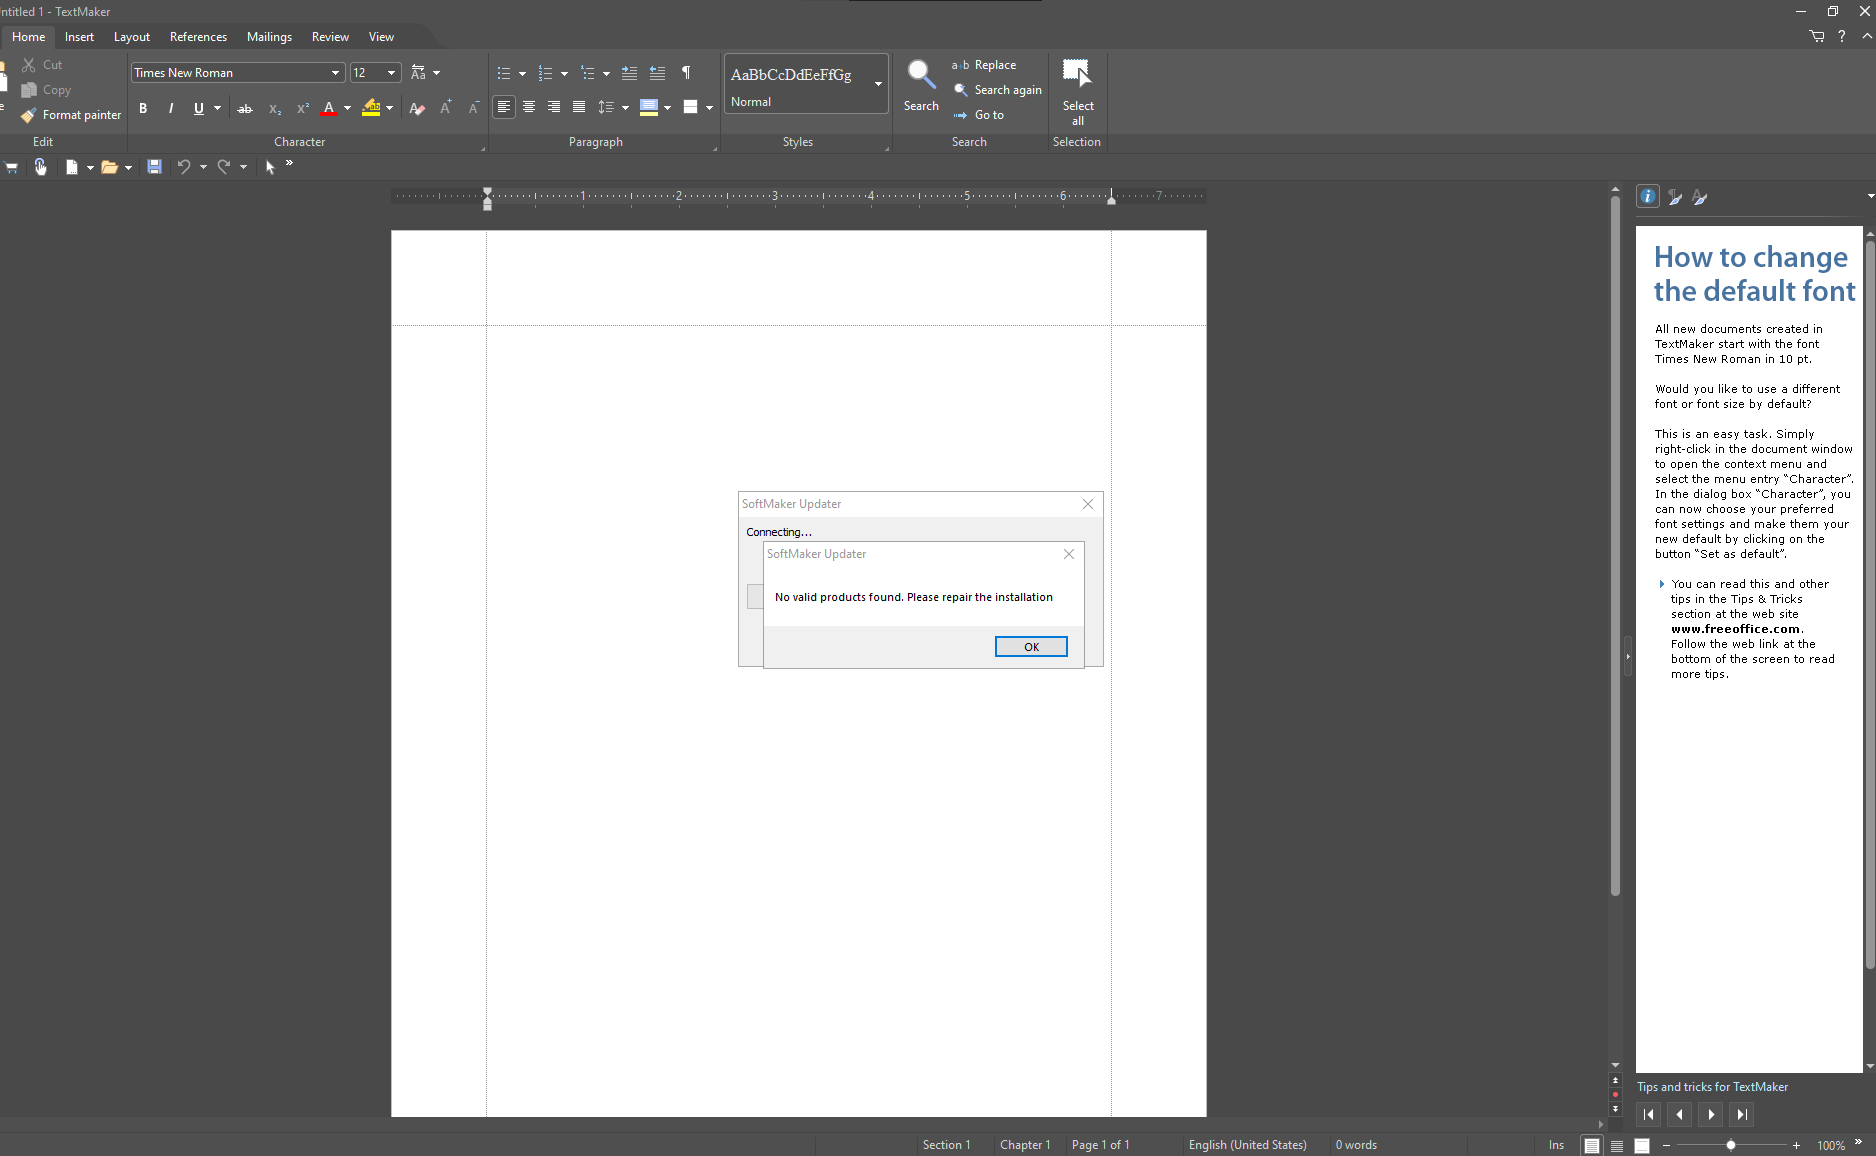Close the 'No valid products found' dialog
The image size is (1876, 1156).
(1069, 554)
